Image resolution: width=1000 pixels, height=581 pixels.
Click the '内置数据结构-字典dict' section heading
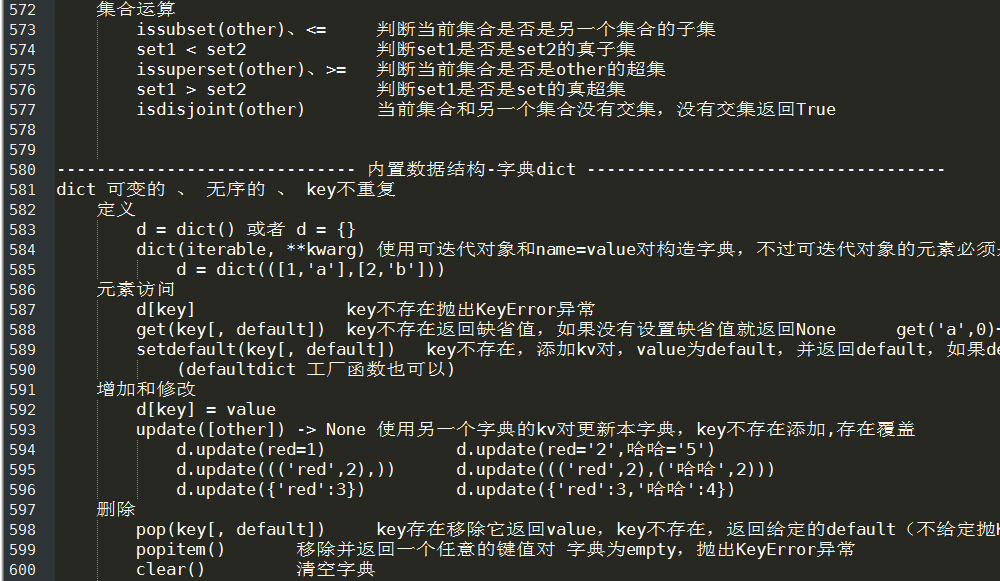pyautogui.click(x=472, y=170)
